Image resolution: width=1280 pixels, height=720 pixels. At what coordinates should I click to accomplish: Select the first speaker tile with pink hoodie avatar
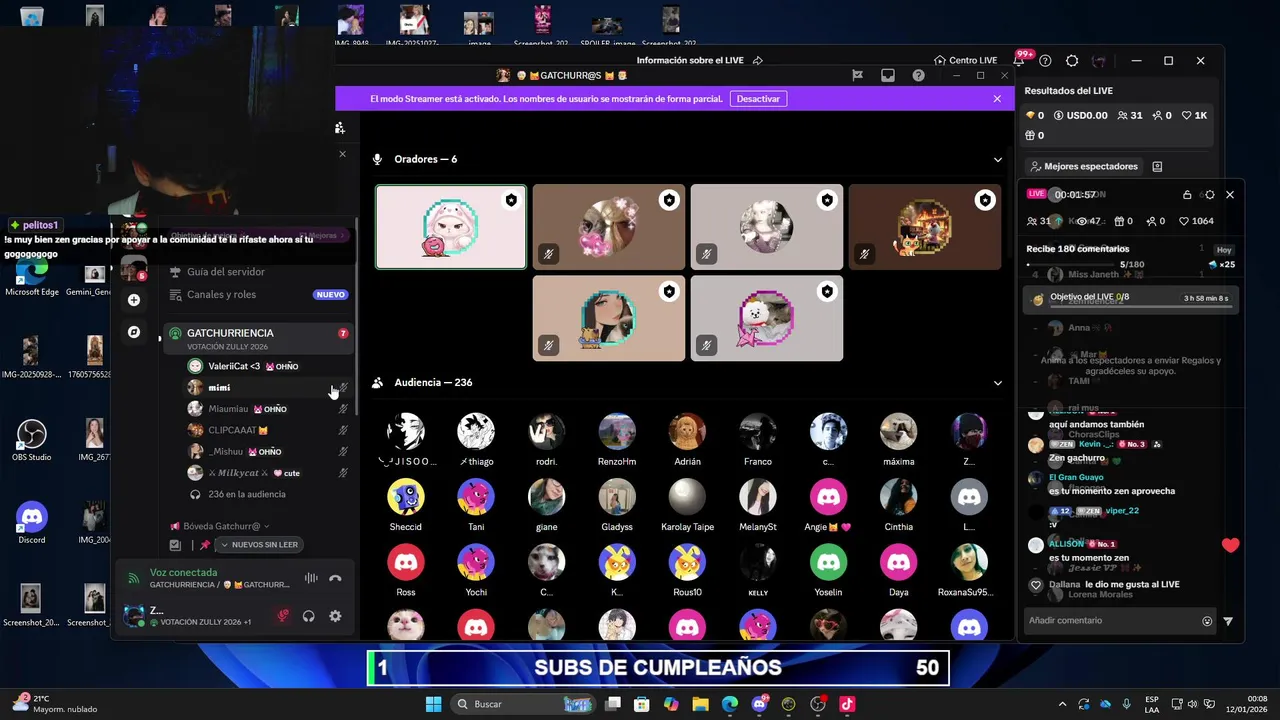(x=451, y=227)
